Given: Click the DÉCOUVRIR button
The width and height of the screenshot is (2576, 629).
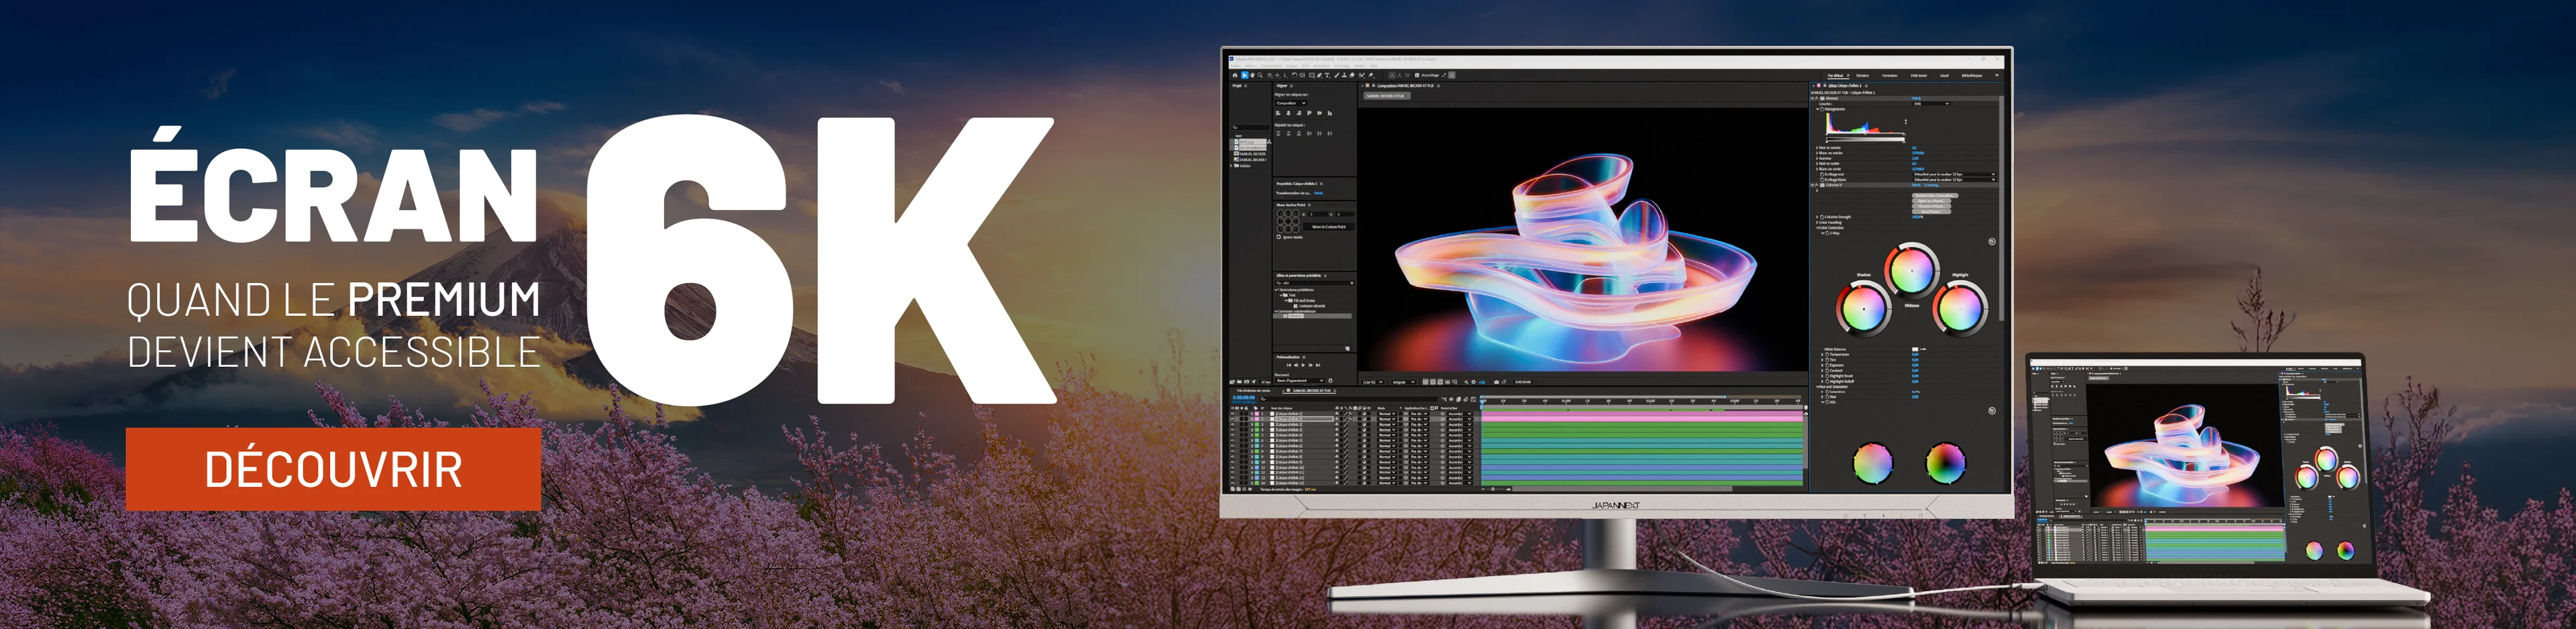Looking at the screenshot, I should coord(333,469).
